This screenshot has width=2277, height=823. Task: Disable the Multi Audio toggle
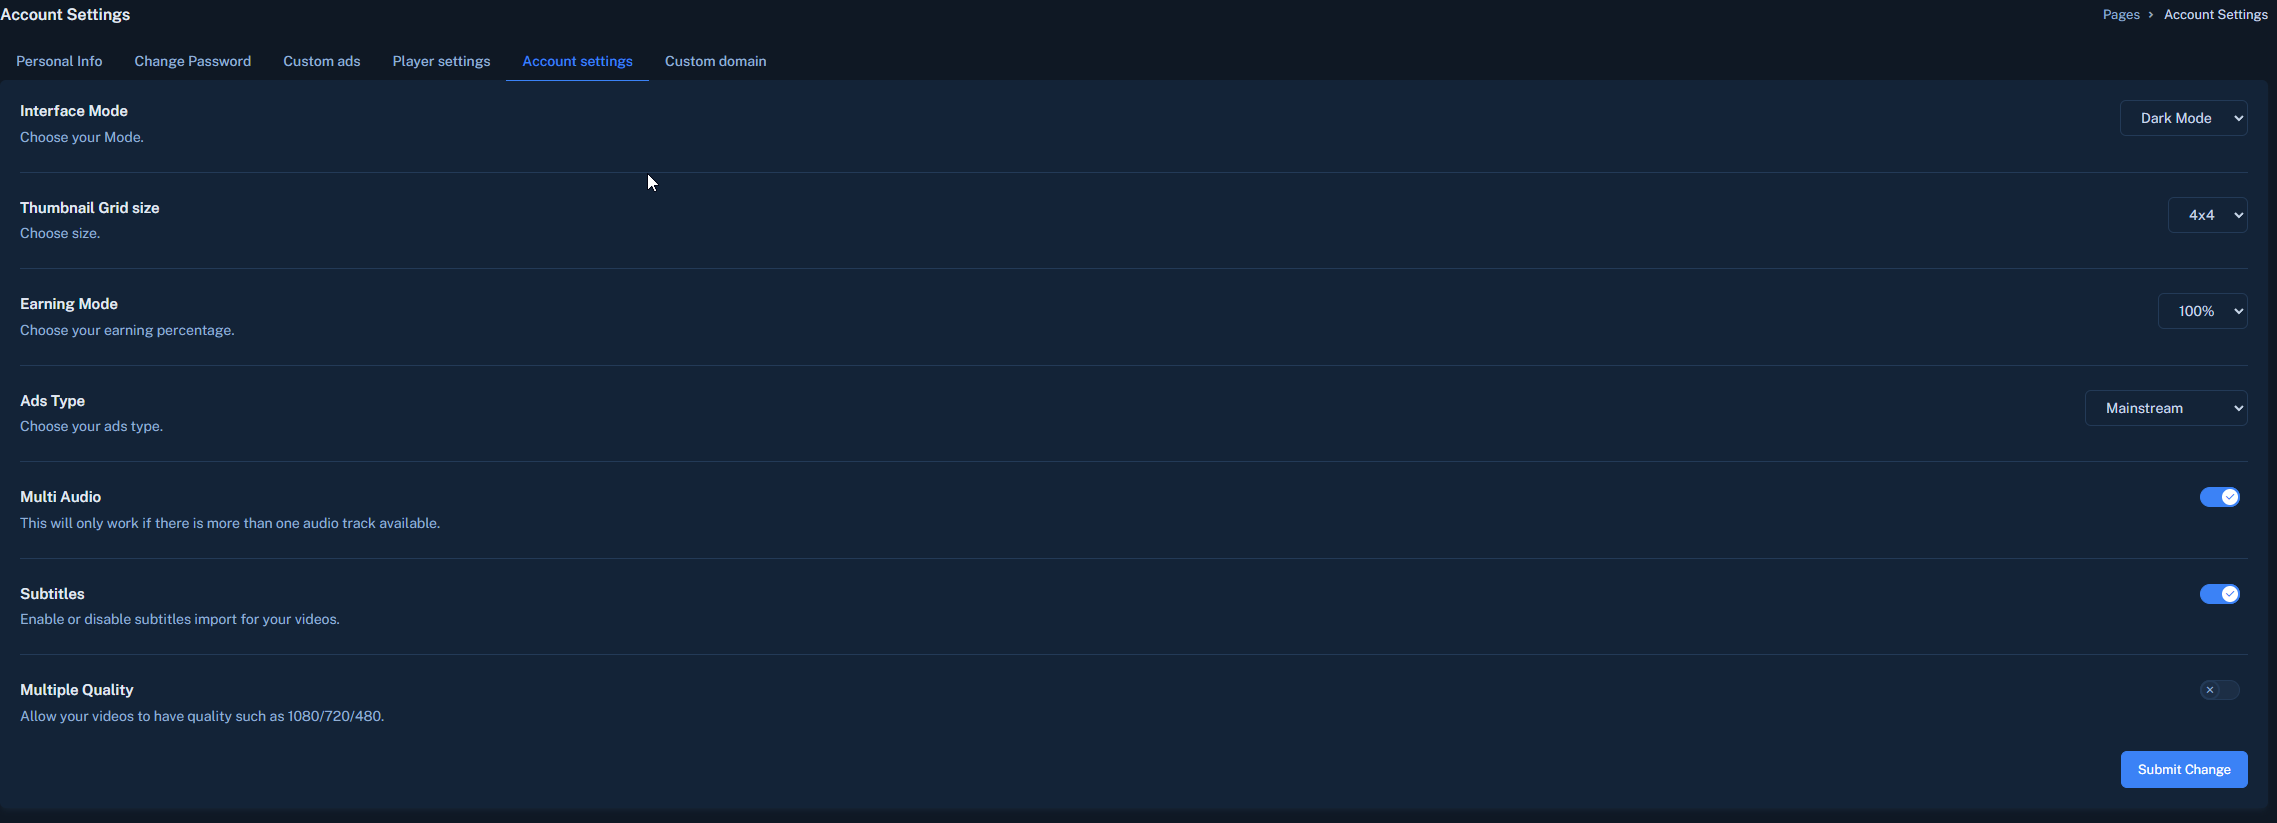click(2219, 497)
